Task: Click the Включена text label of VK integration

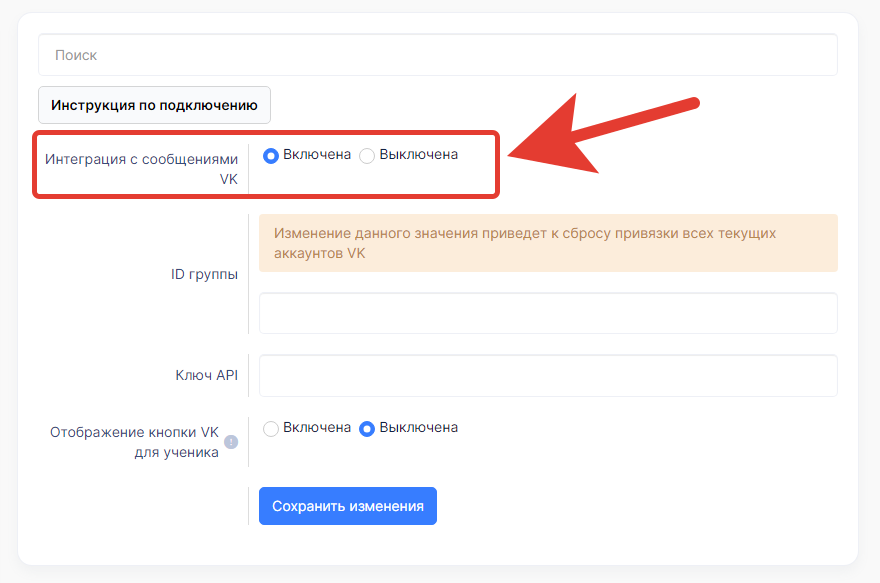Action: tap(317, 155)
